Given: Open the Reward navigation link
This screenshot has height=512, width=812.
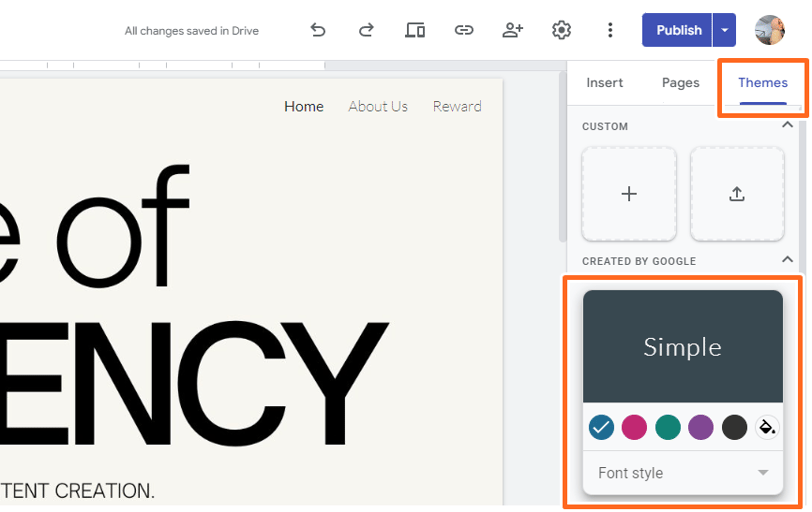Looking at the screenshot, I should 457,107.
